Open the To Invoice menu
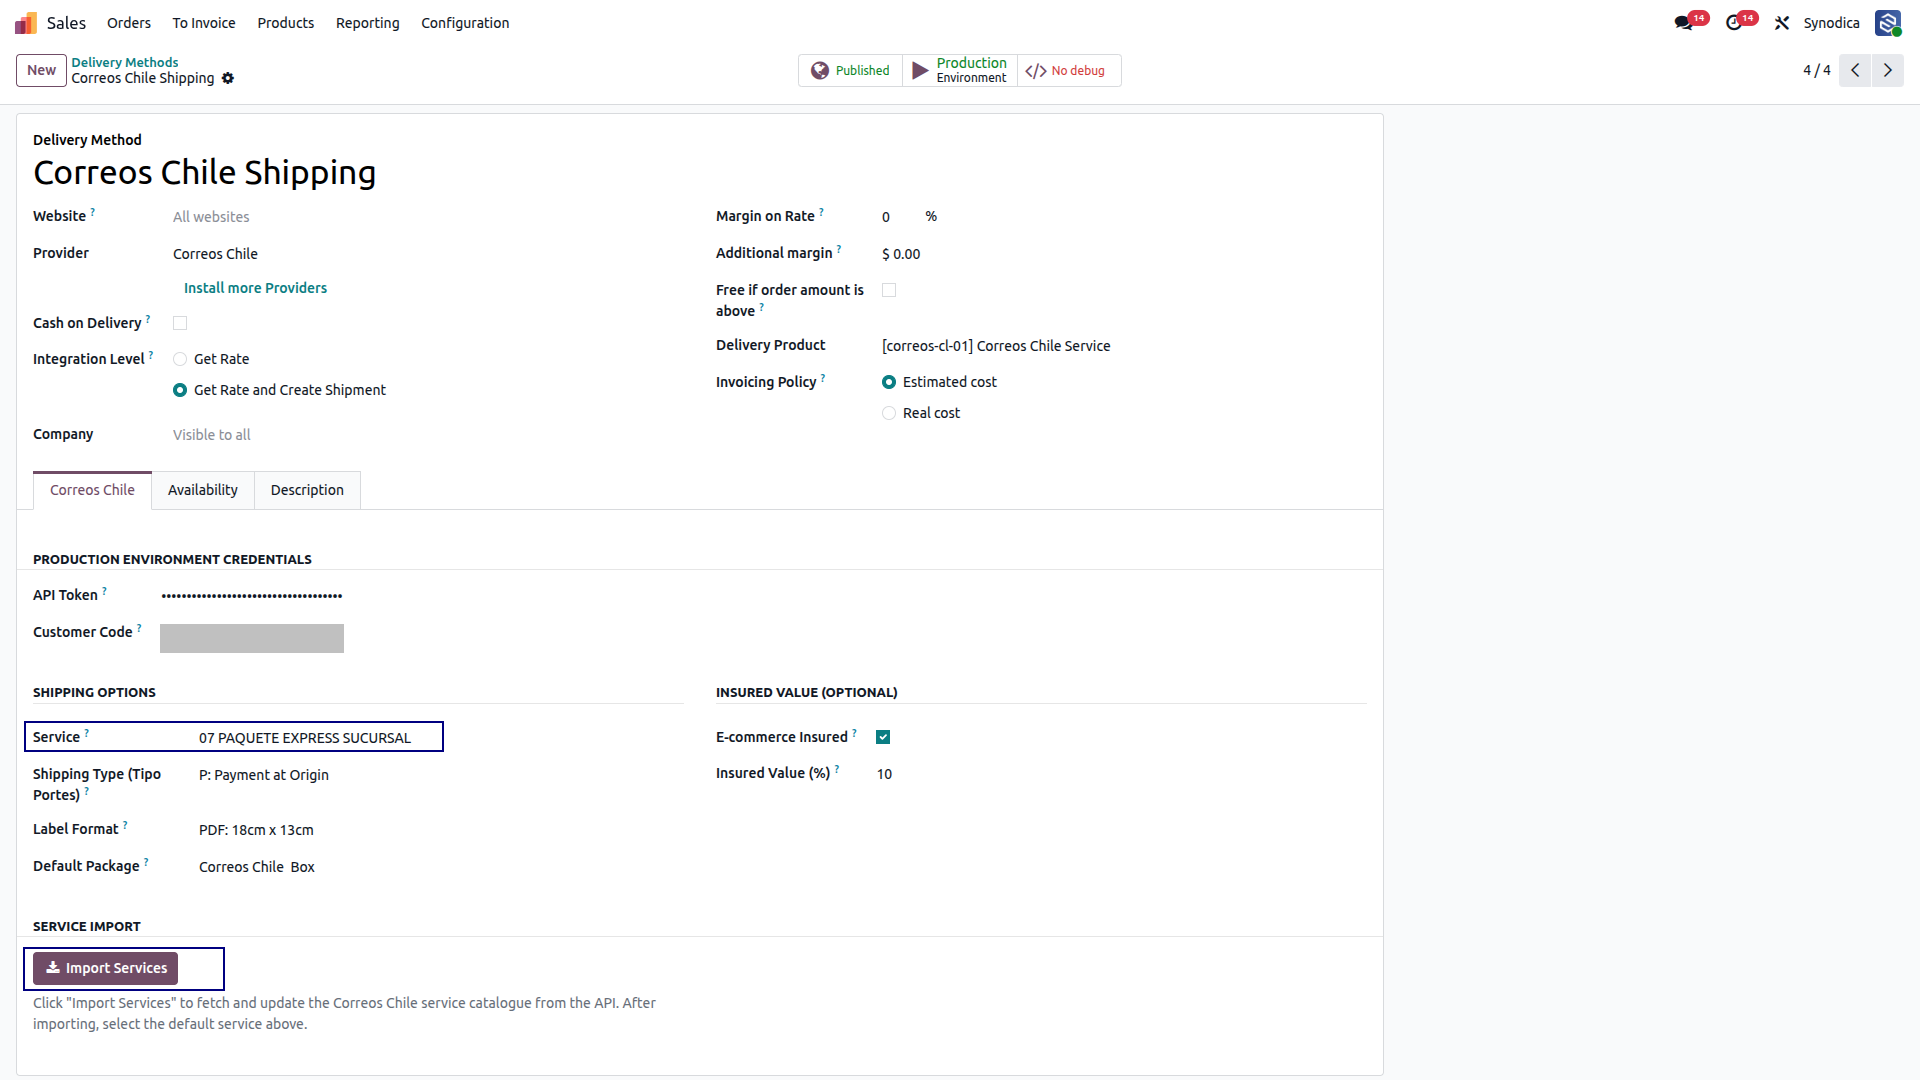 (x=204, y=23)
